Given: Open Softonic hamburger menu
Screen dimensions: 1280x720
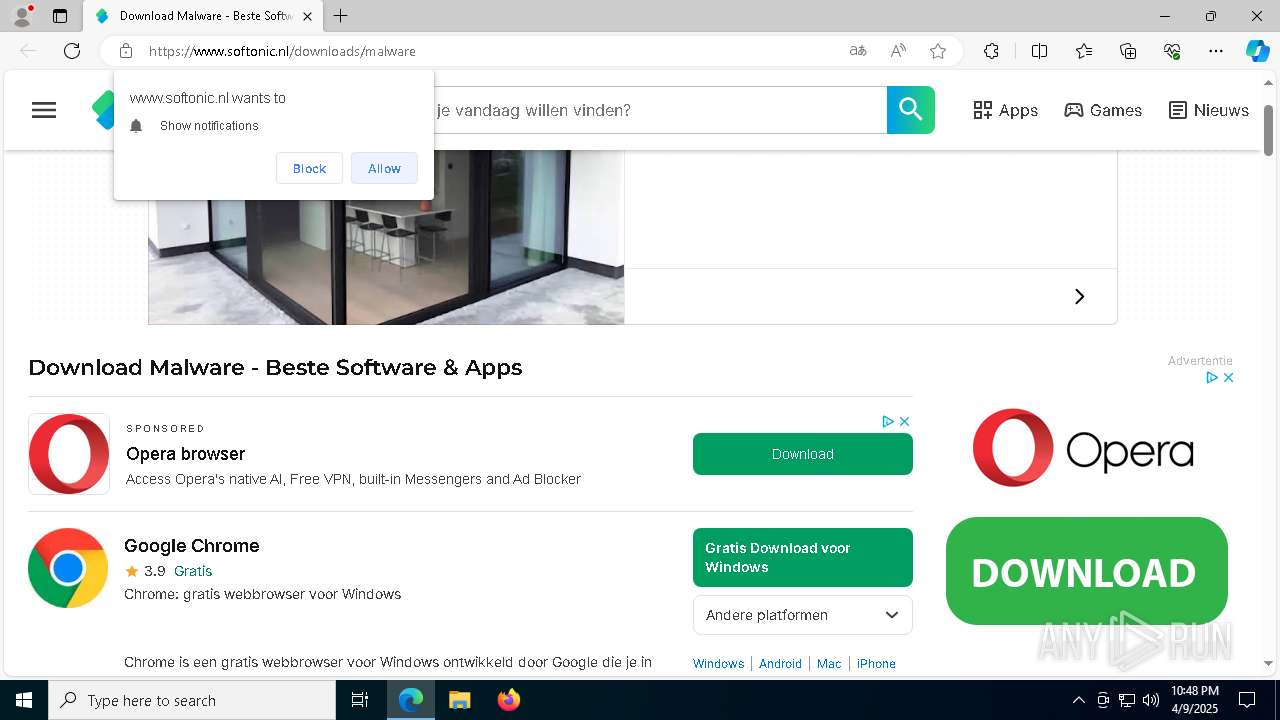Looking at the screenshot, I should pos(44,110).
